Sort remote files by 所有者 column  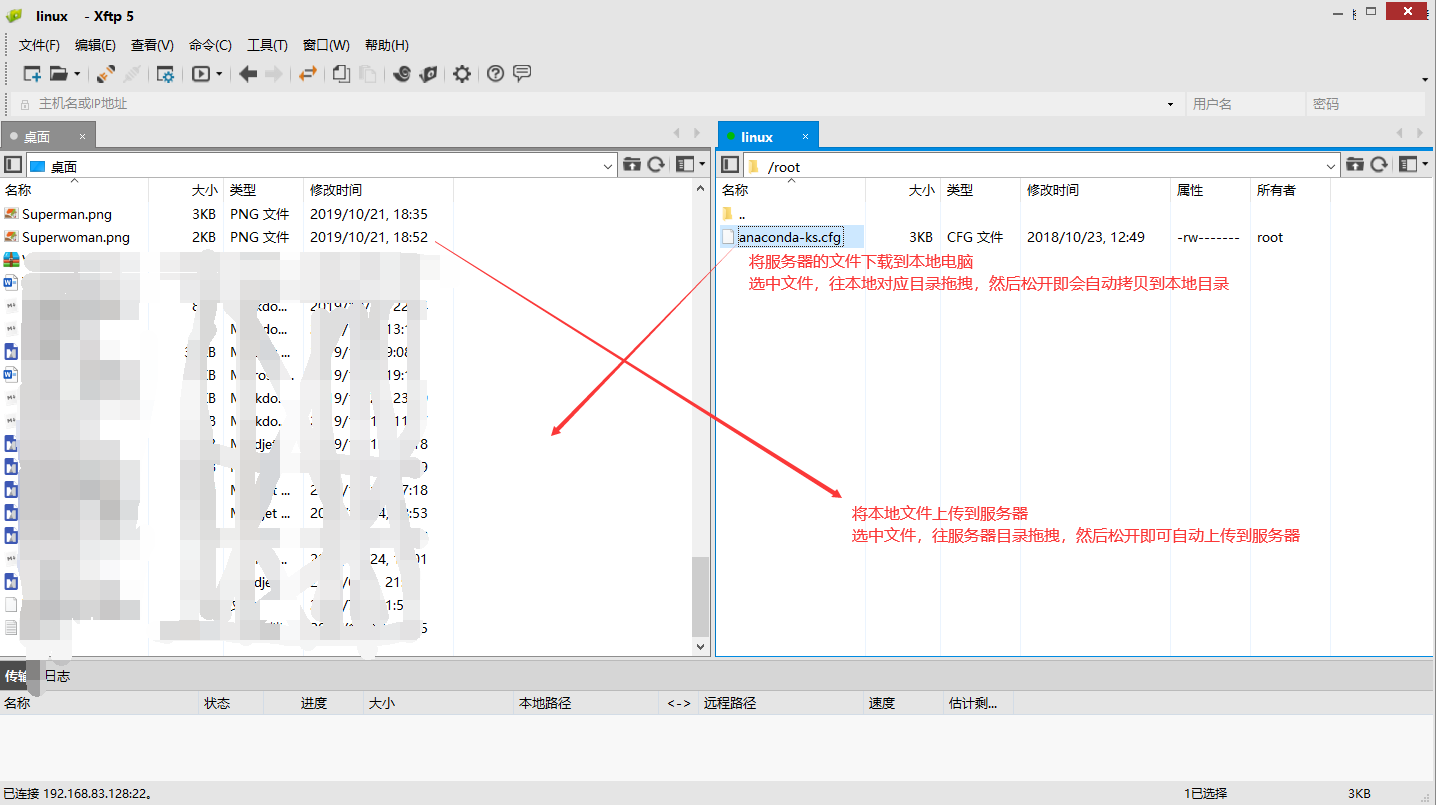1290,190
